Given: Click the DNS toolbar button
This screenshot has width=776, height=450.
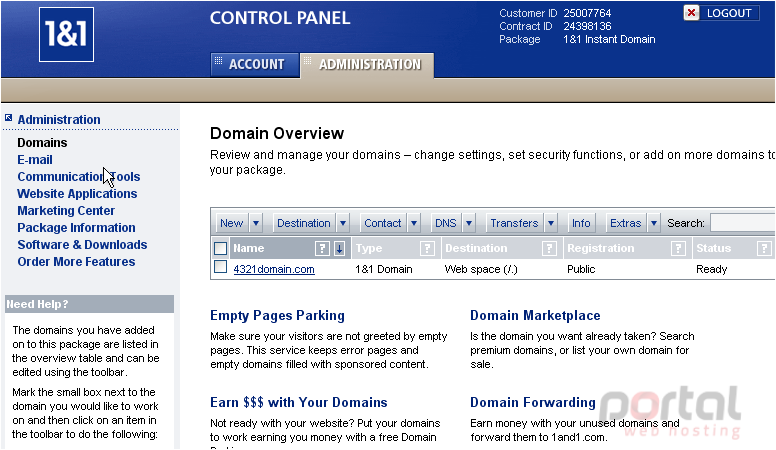Looking at the screenshot, I should [446, 223].
